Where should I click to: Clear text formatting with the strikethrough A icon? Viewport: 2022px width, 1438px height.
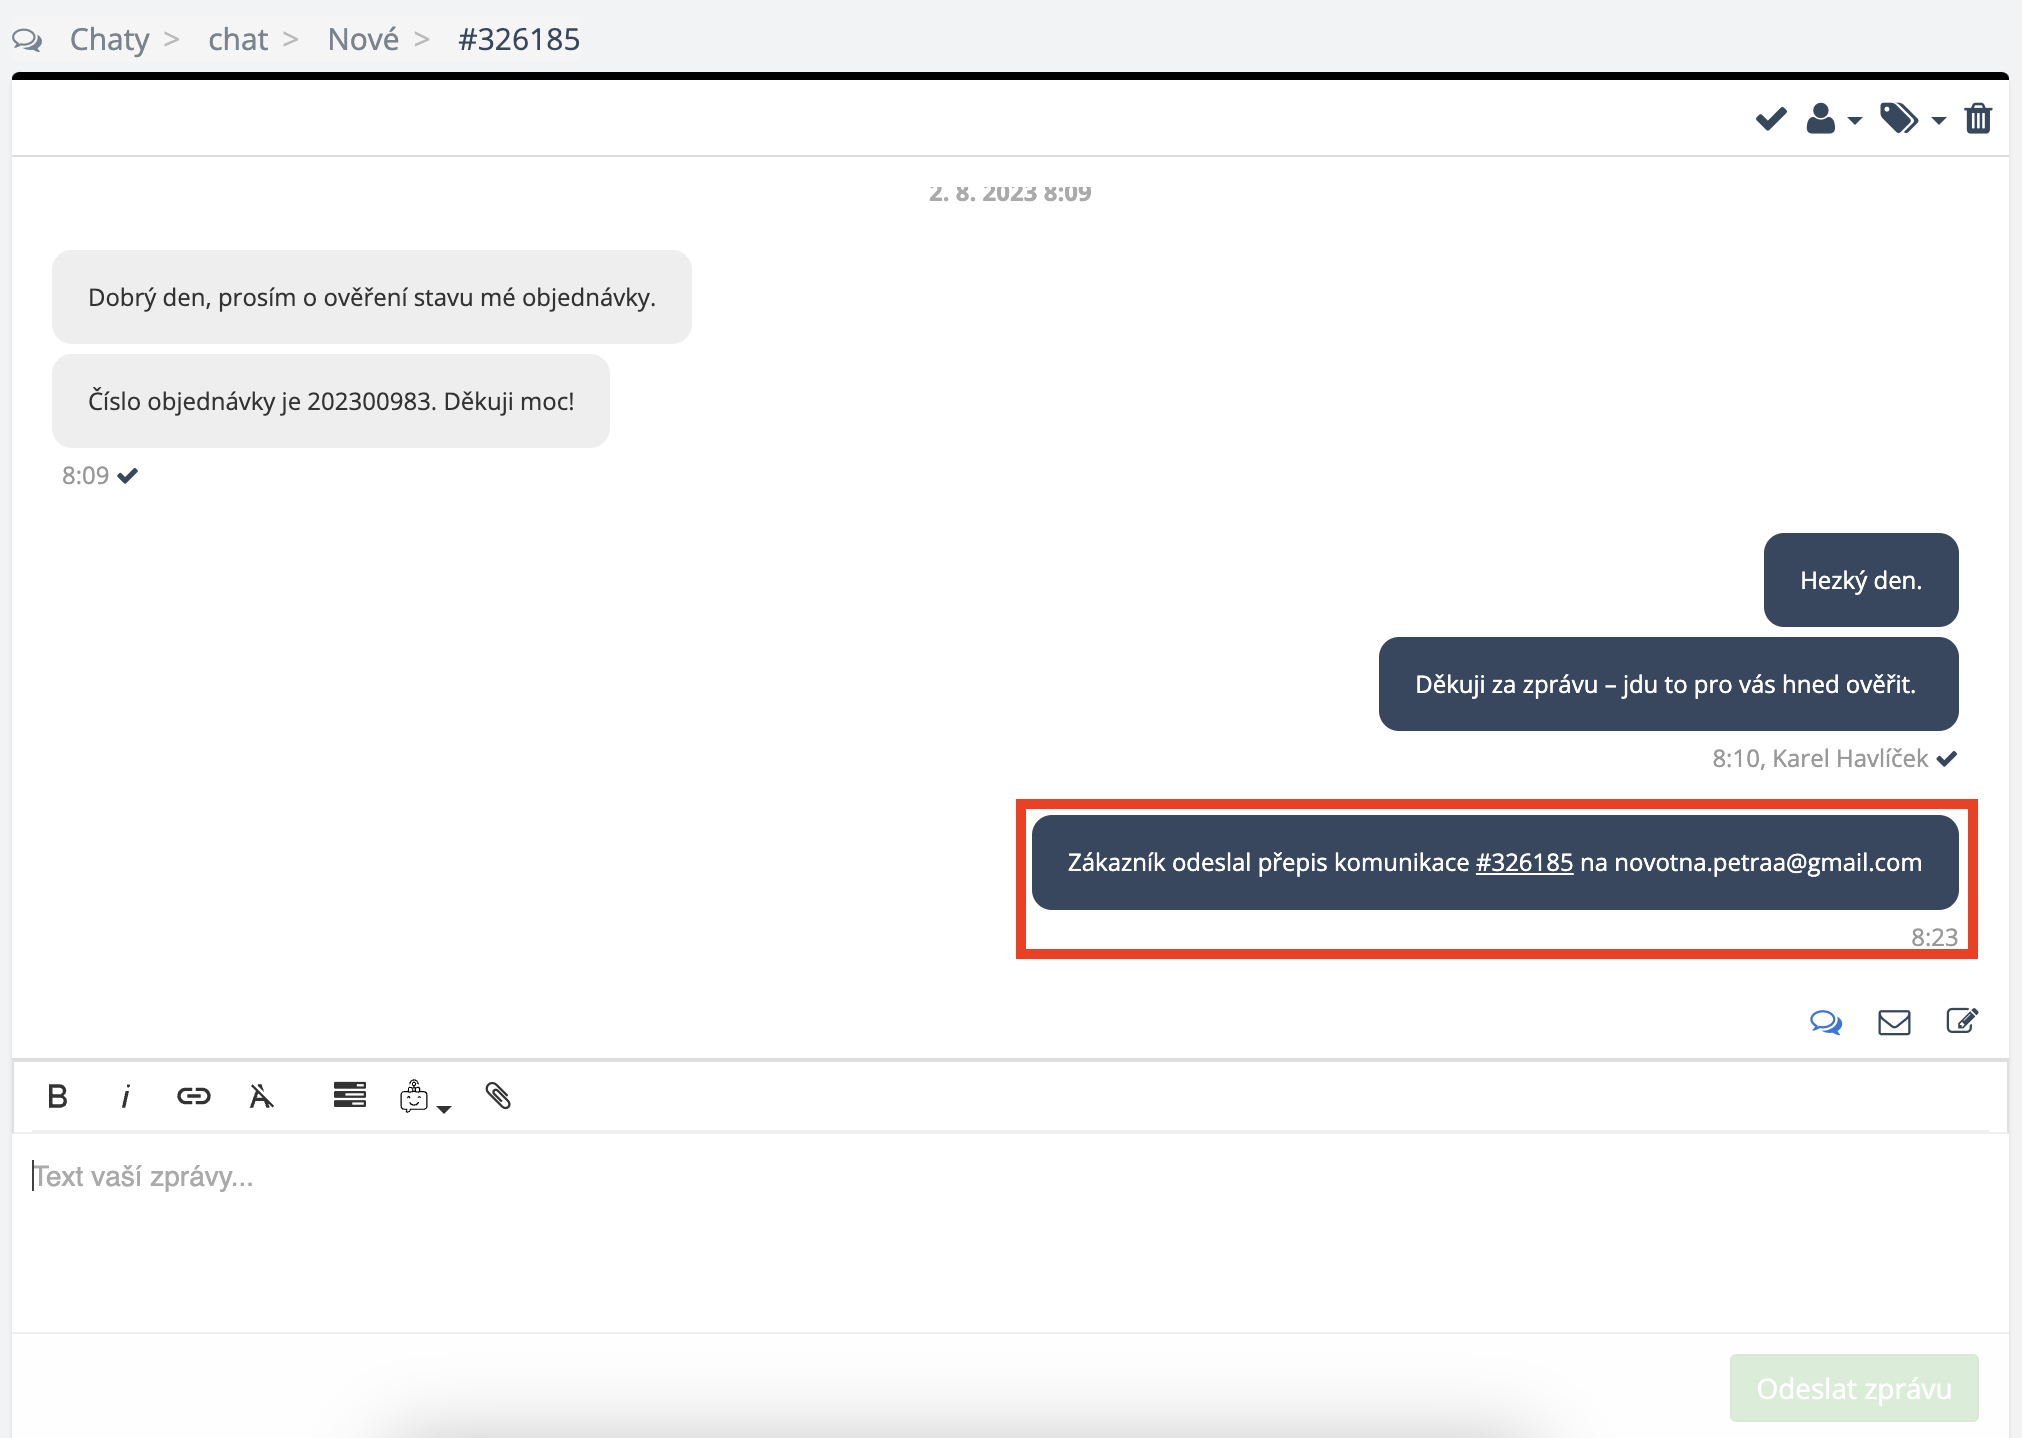coord(261,1097)
